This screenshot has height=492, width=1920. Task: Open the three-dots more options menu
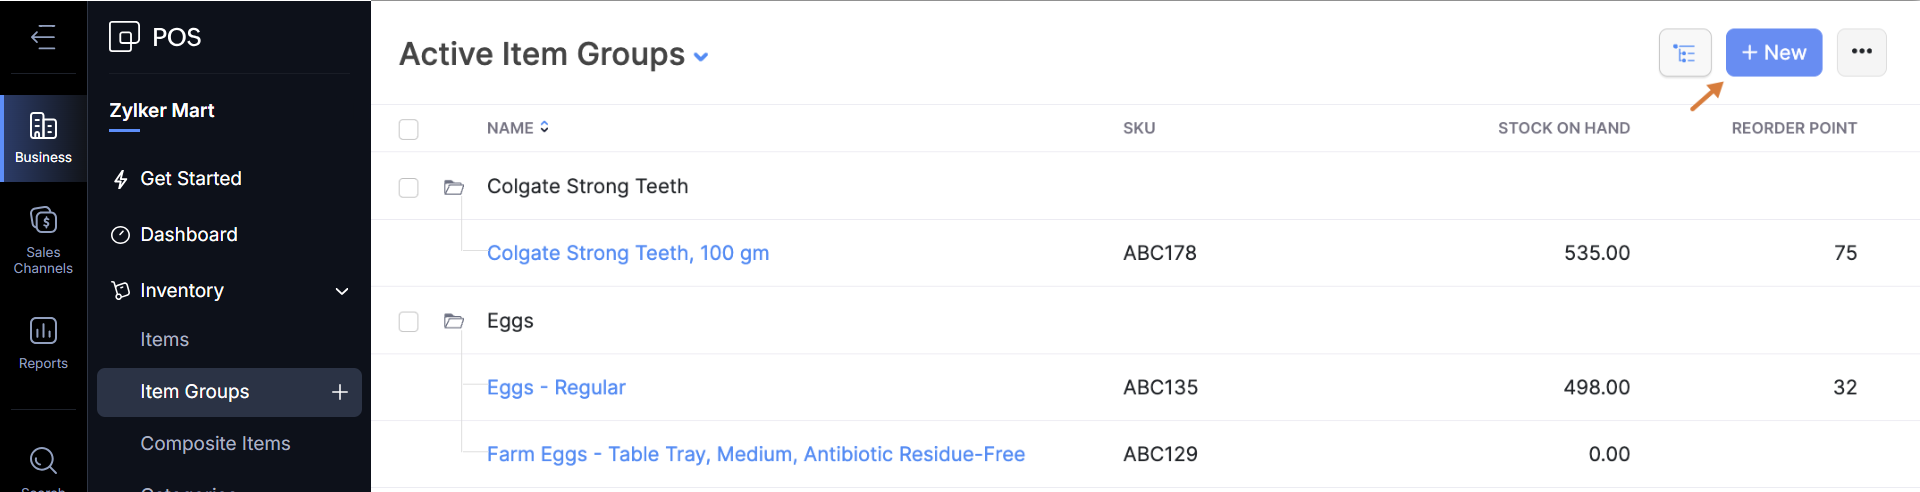pyautogui.click(x=1861, y=53)
